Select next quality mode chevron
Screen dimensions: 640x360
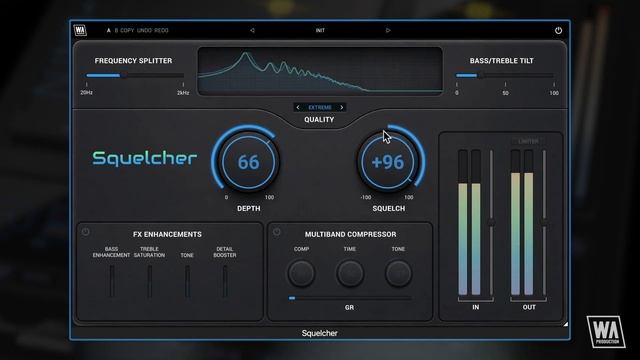coord(342,107)
